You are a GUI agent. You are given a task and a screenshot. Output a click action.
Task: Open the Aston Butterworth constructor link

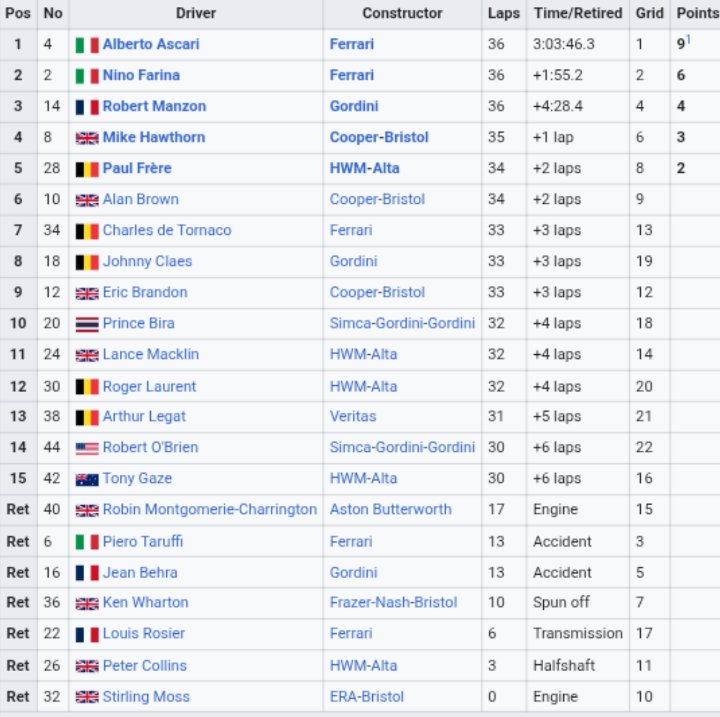(390, 509)
